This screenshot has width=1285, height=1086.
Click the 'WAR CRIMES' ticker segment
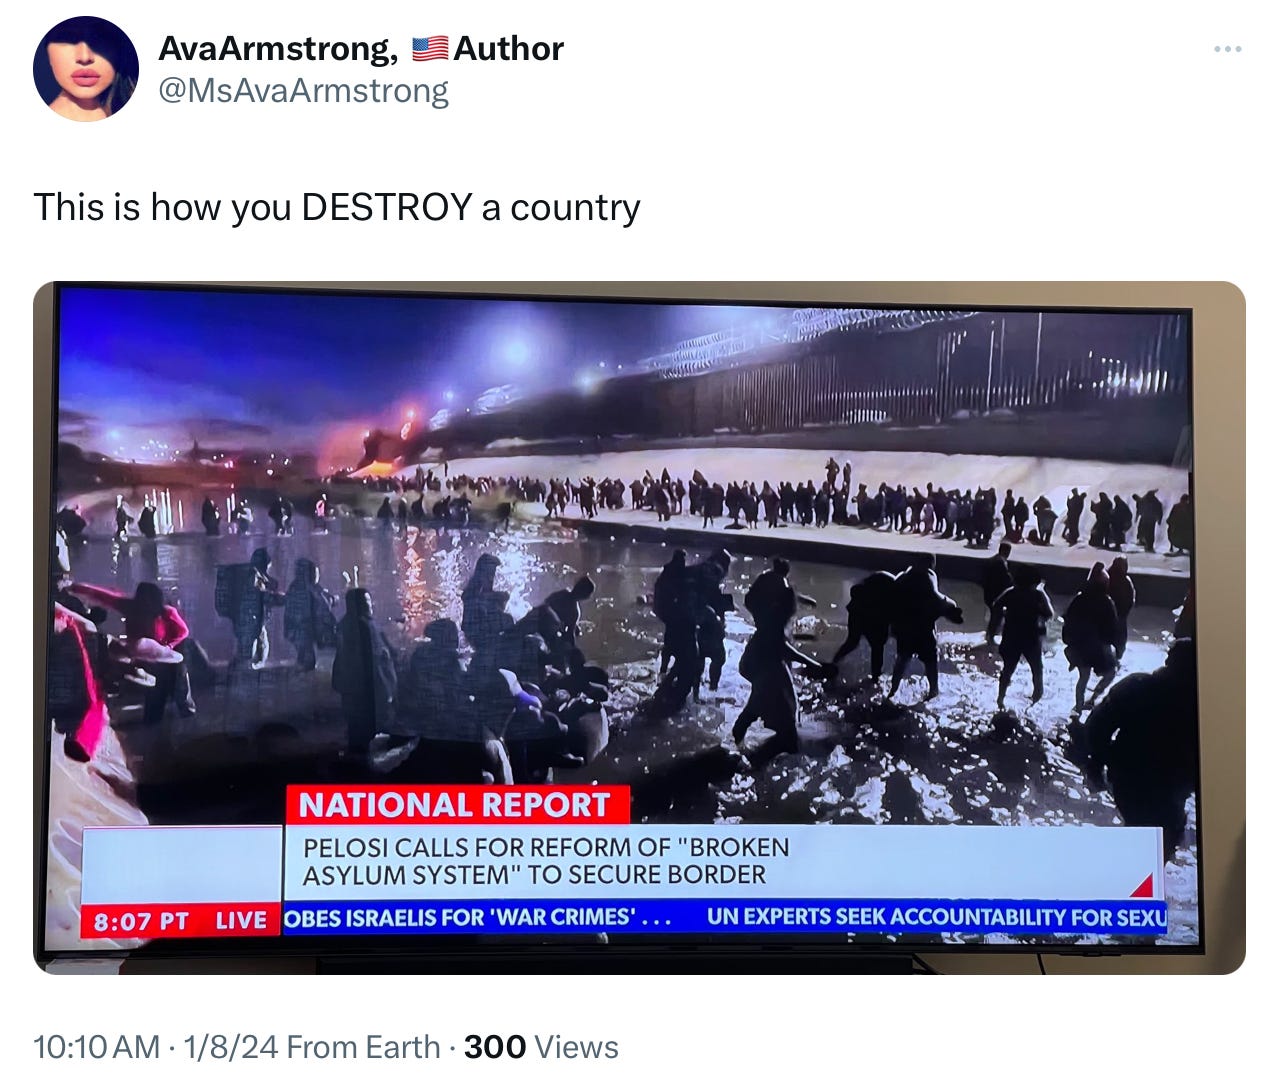point(477,916)
